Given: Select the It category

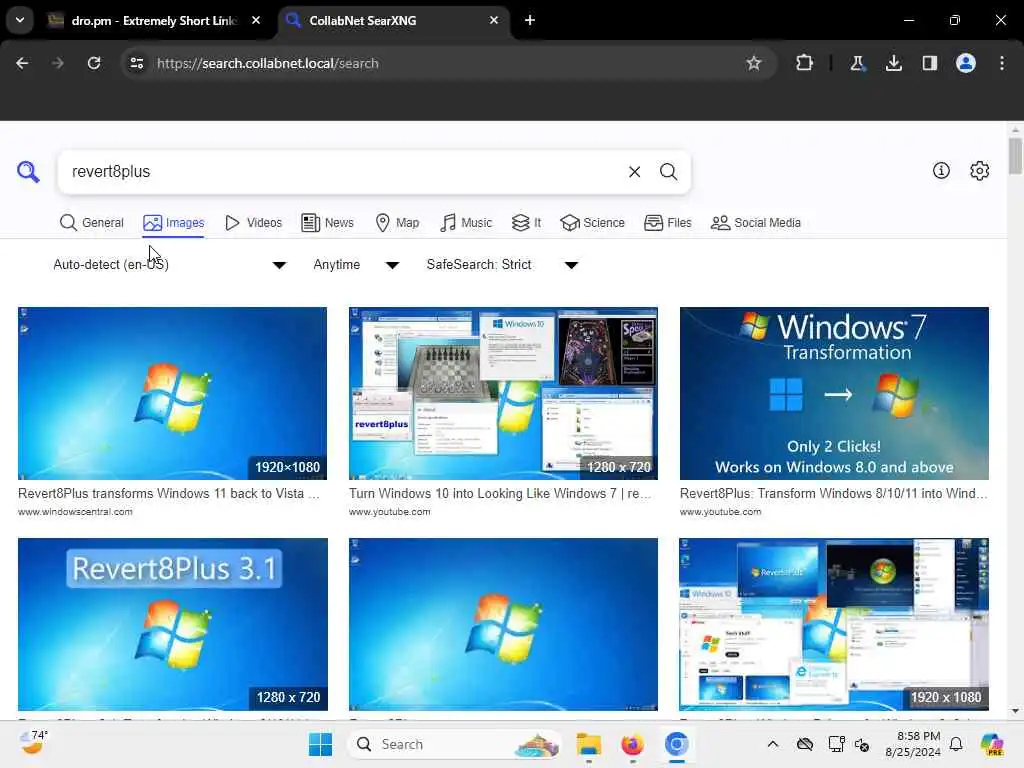Looking at the screenshot, I should tap(526, 223).
